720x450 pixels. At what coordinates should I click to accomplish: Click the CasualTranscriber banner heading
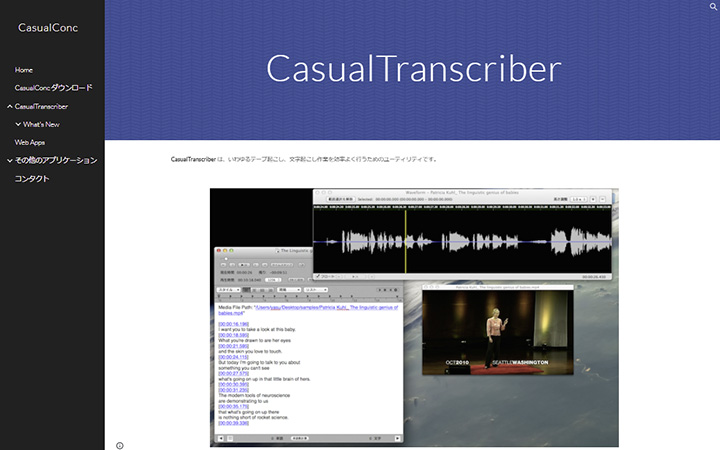pos(413,68)
